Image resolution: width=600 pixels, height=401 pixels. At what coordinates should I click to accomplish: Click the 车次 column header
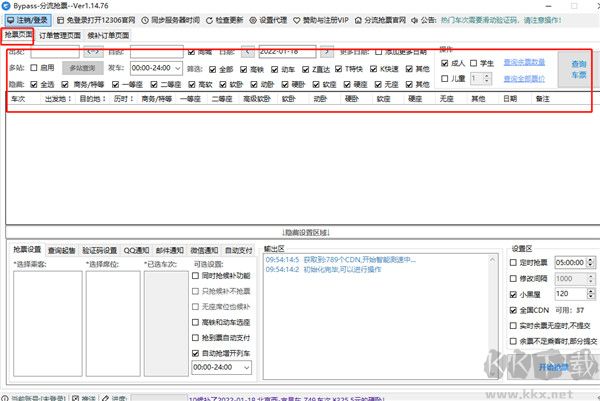point(18,99)
